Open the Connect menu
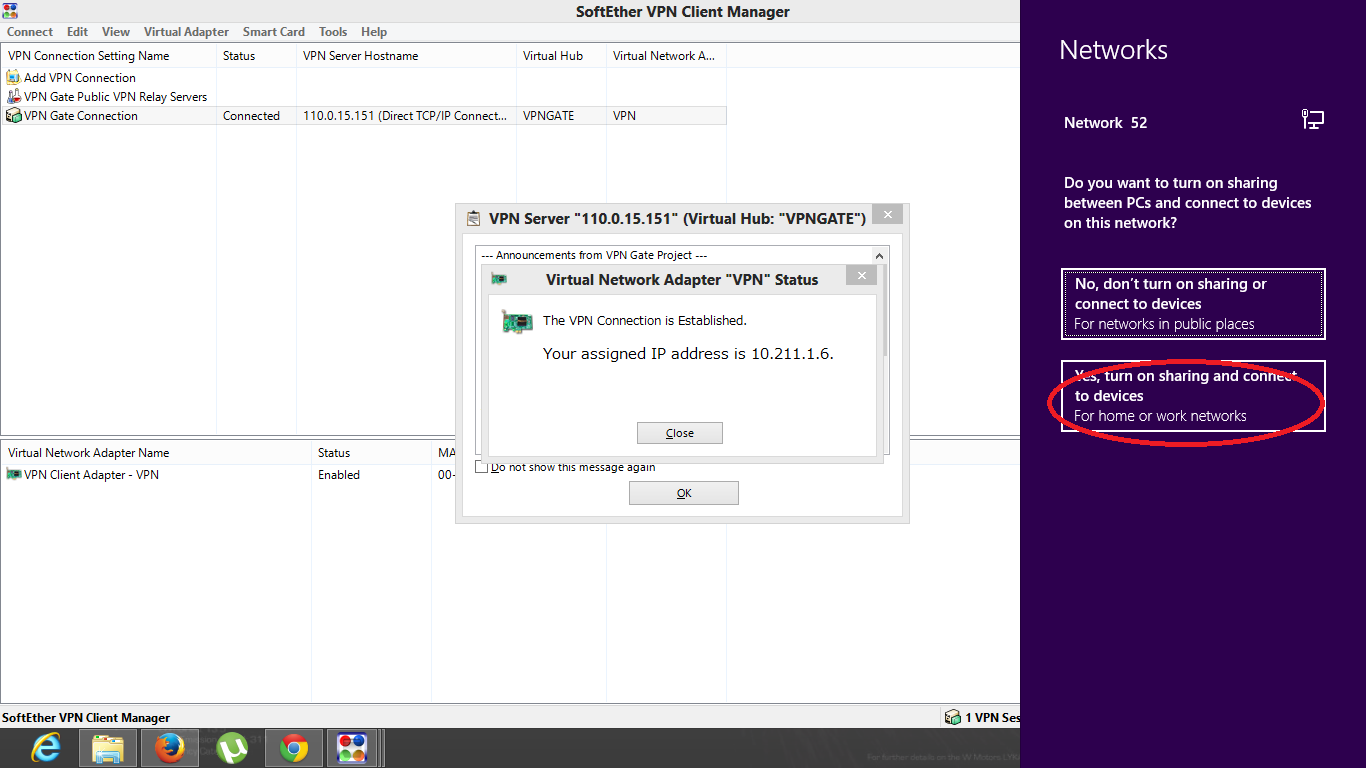The image size is (1366, 768). coord(30,32)
